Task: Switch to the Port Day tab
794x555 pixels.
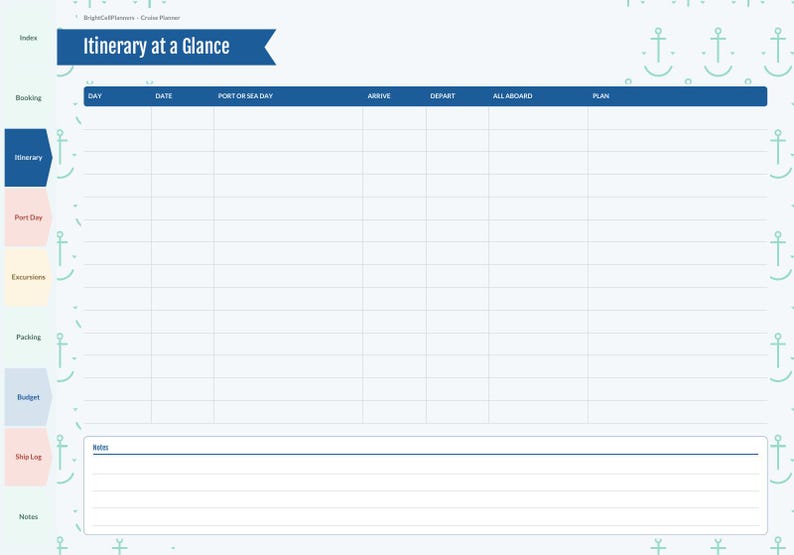Action: click(28, 217)
